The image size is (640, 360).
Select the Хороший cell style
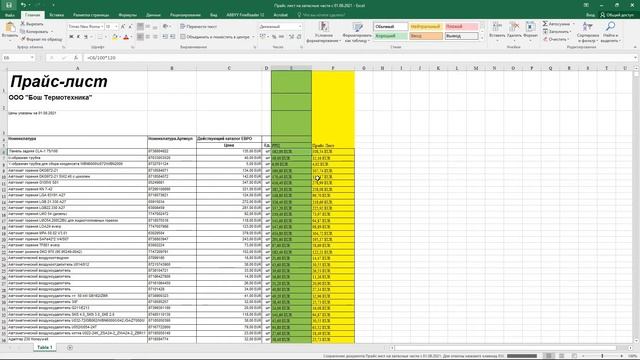pyautogui.click(x=390, y=36)
